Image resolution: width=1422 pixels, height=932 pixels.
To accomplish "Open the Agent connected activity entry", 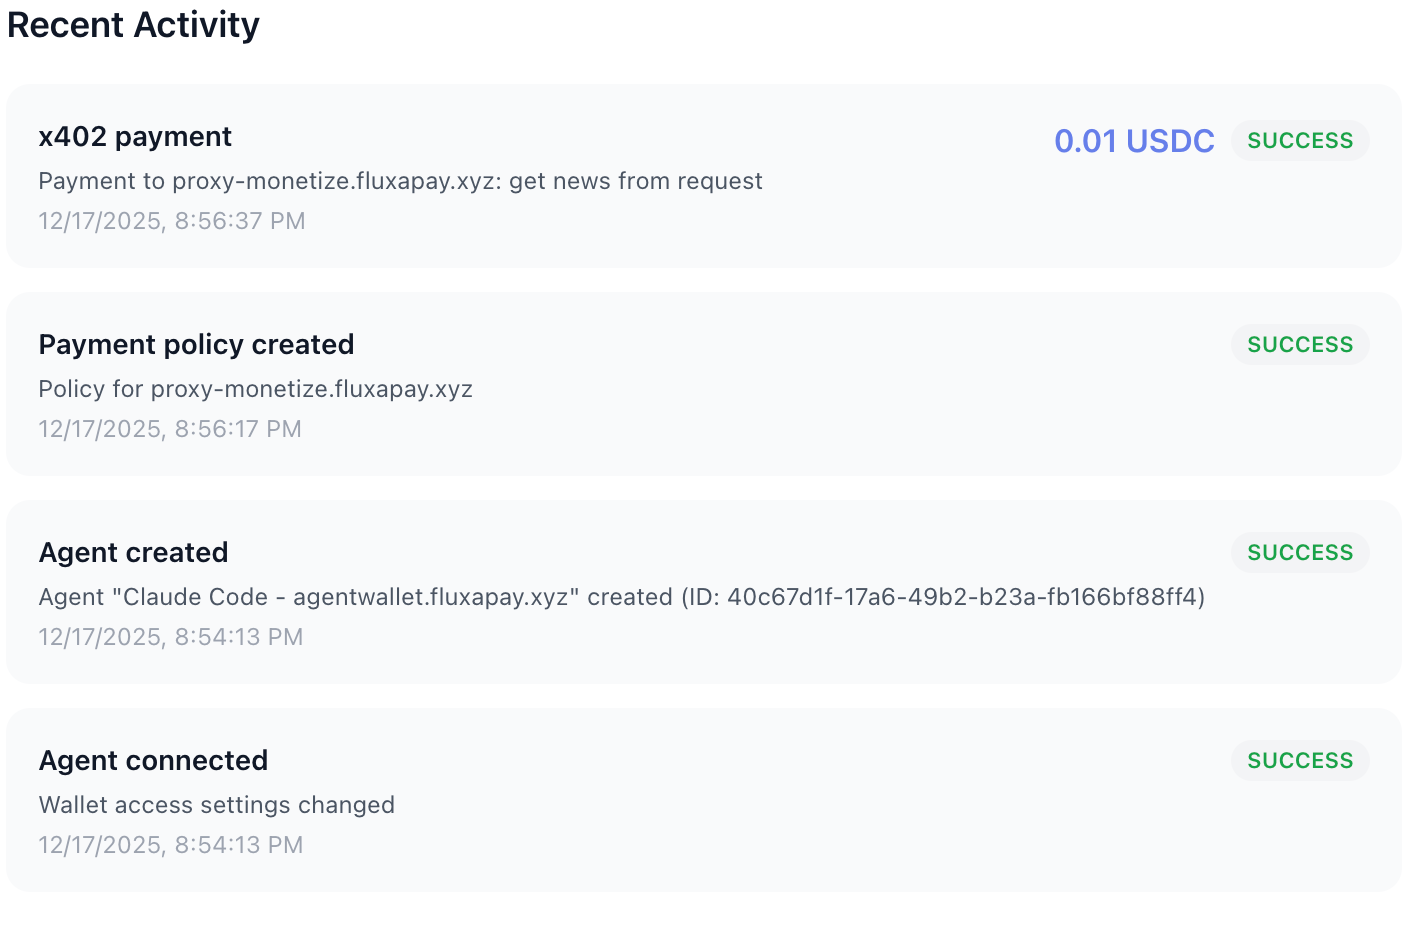I will 153,761.
